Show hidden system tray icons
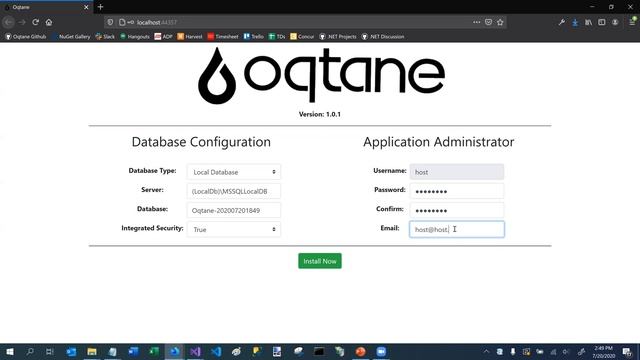This screenshot has height=360, width=640. [487, 351]
